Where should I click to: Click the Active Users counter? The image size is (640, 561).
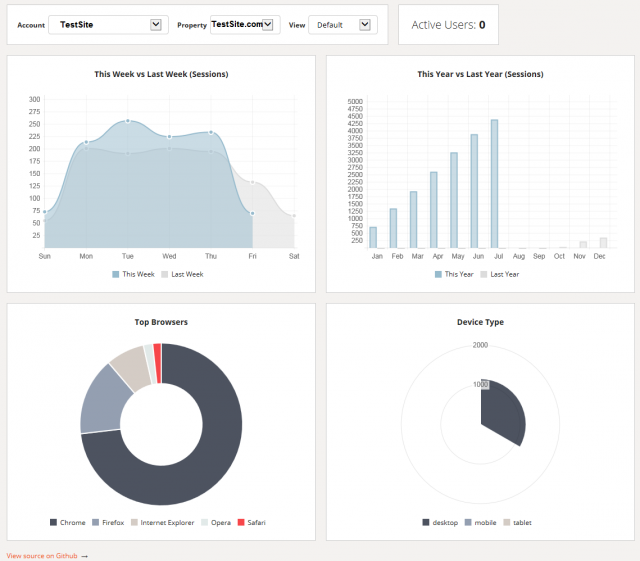point(448,25)
